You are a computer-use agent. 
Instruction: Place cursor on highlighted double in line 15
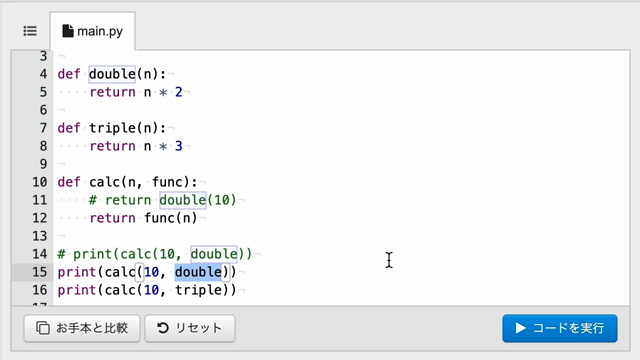[198, 272]
